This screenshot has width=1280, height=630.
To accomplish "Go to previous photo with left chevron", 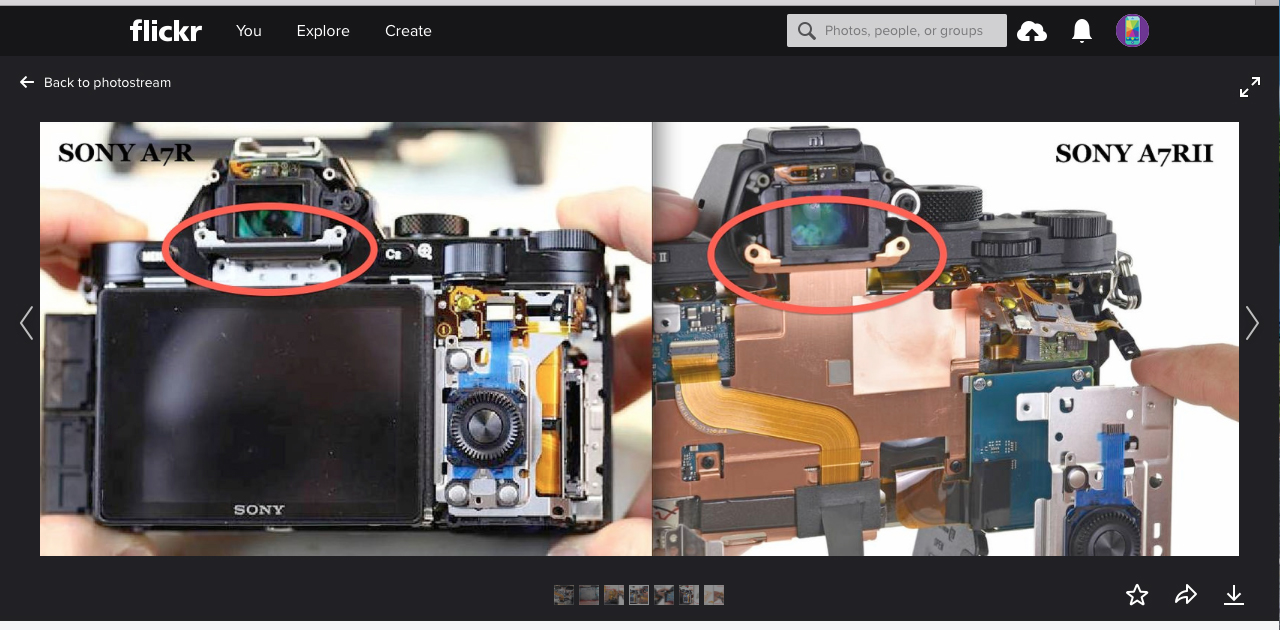I will click(27, 323).
